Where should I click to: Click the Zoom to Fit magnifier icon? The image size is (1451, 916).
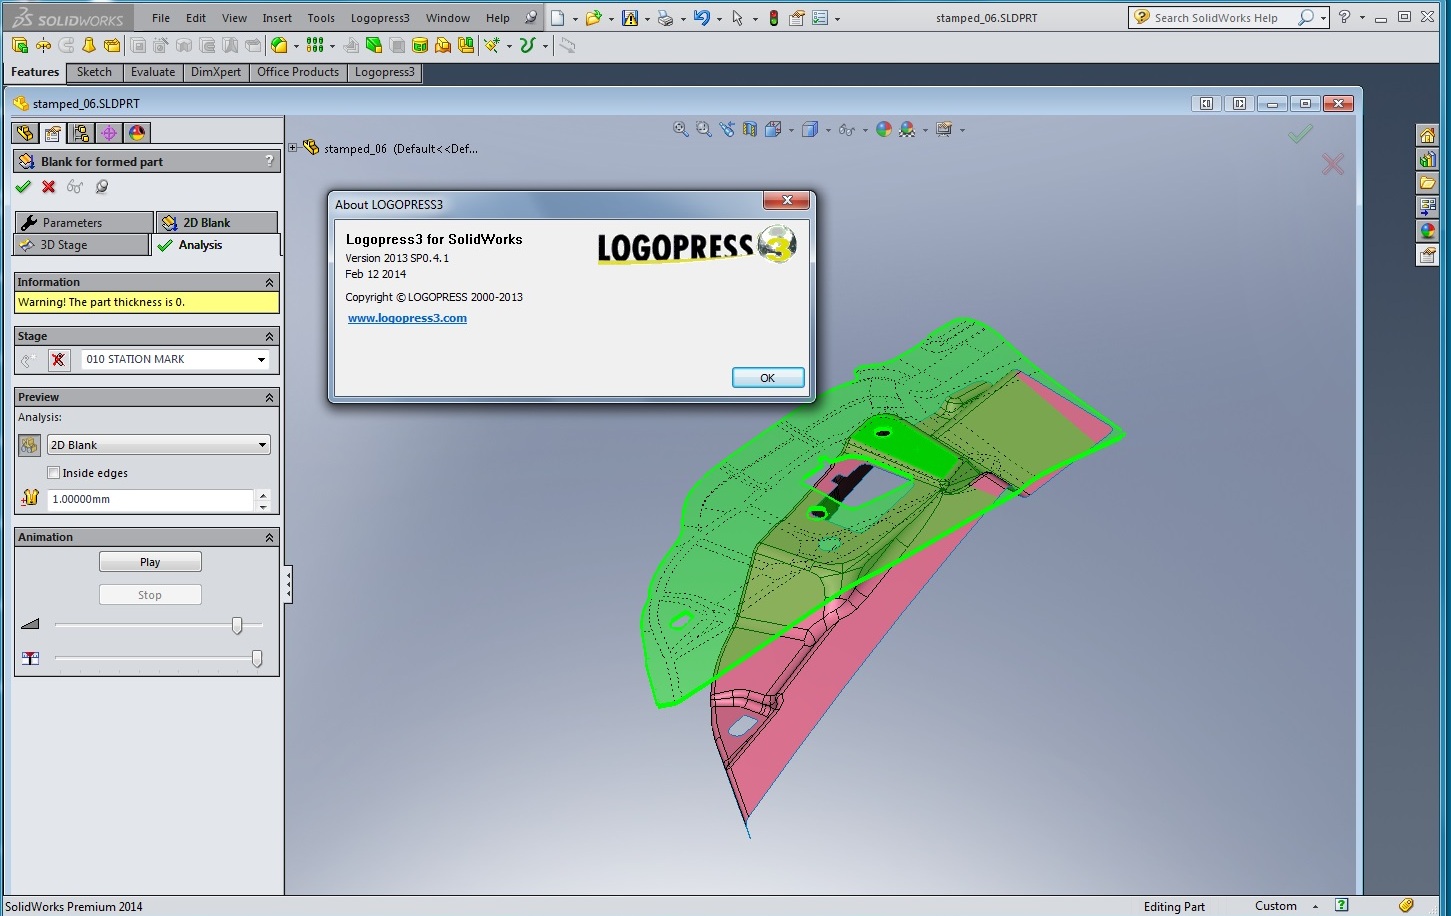(680, 129)
